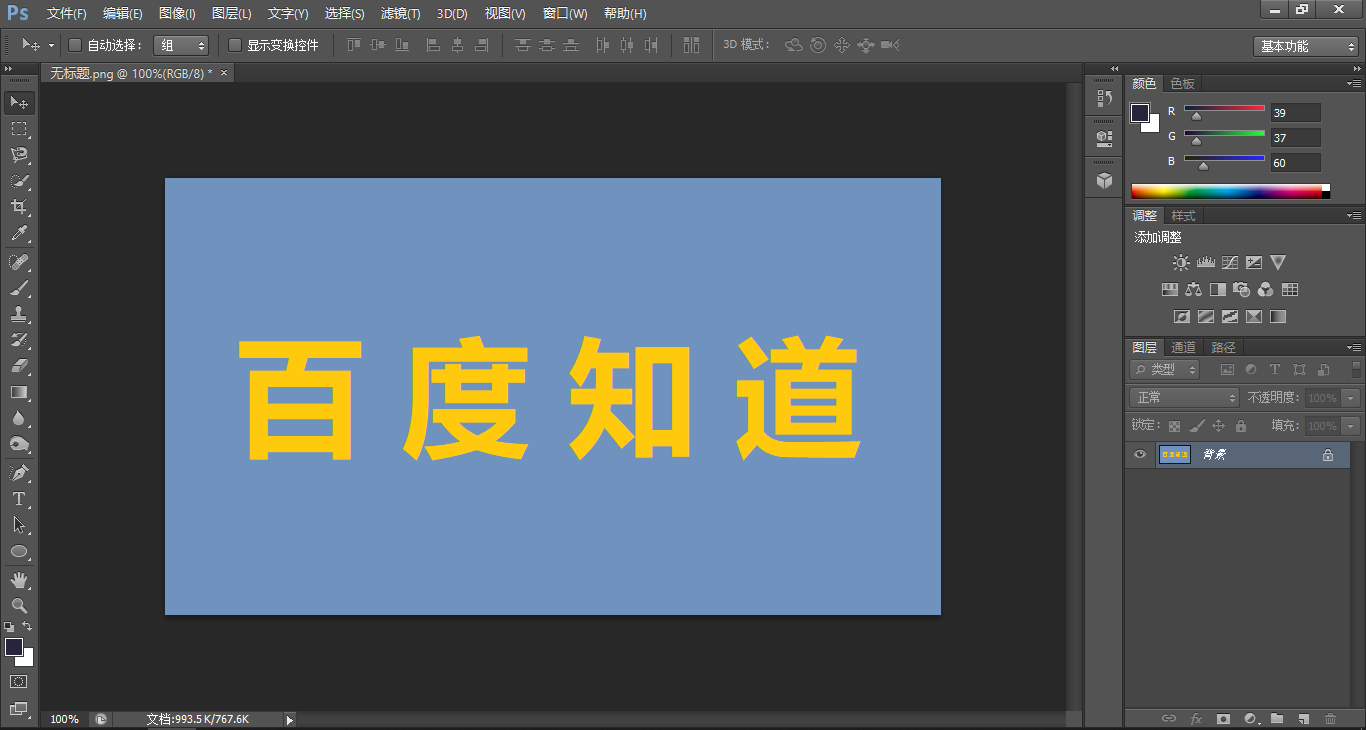Change screen mode at toolbox bottom

[19, 709]
